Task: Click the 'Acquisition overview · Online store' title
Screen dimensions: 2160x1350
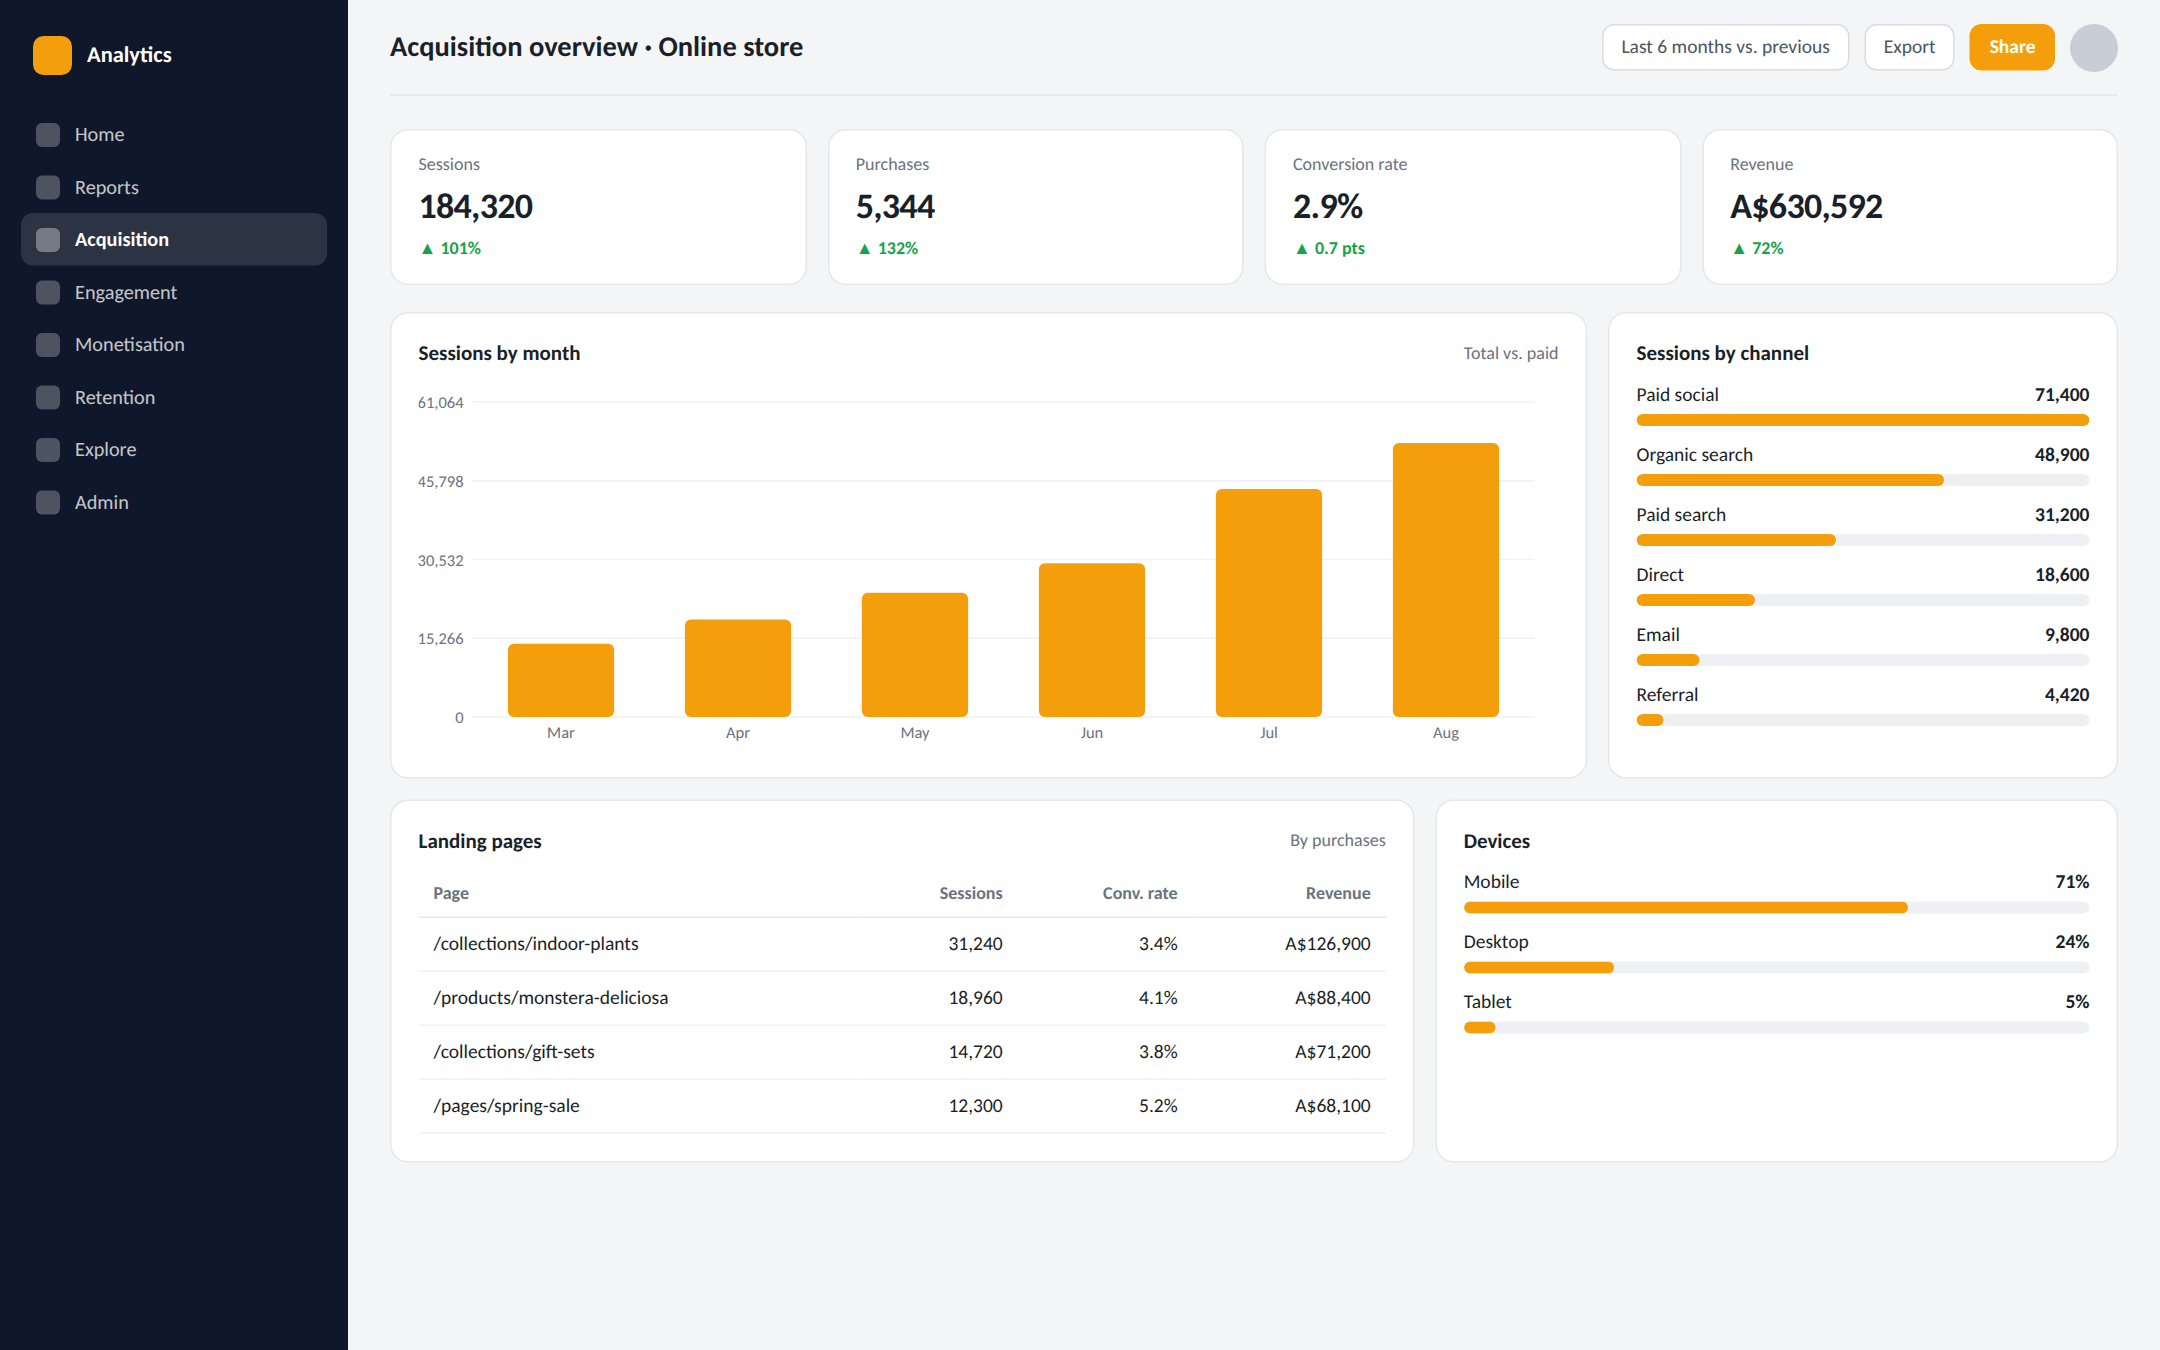Action: tap(596, 47)
